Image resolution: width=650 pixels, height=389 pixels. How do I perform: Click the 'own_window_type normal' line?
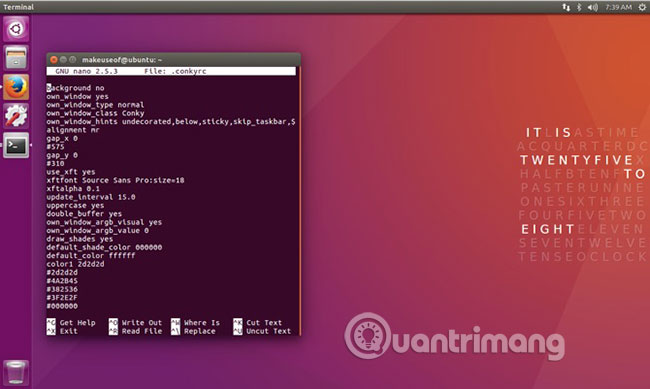tap(95, 105)
